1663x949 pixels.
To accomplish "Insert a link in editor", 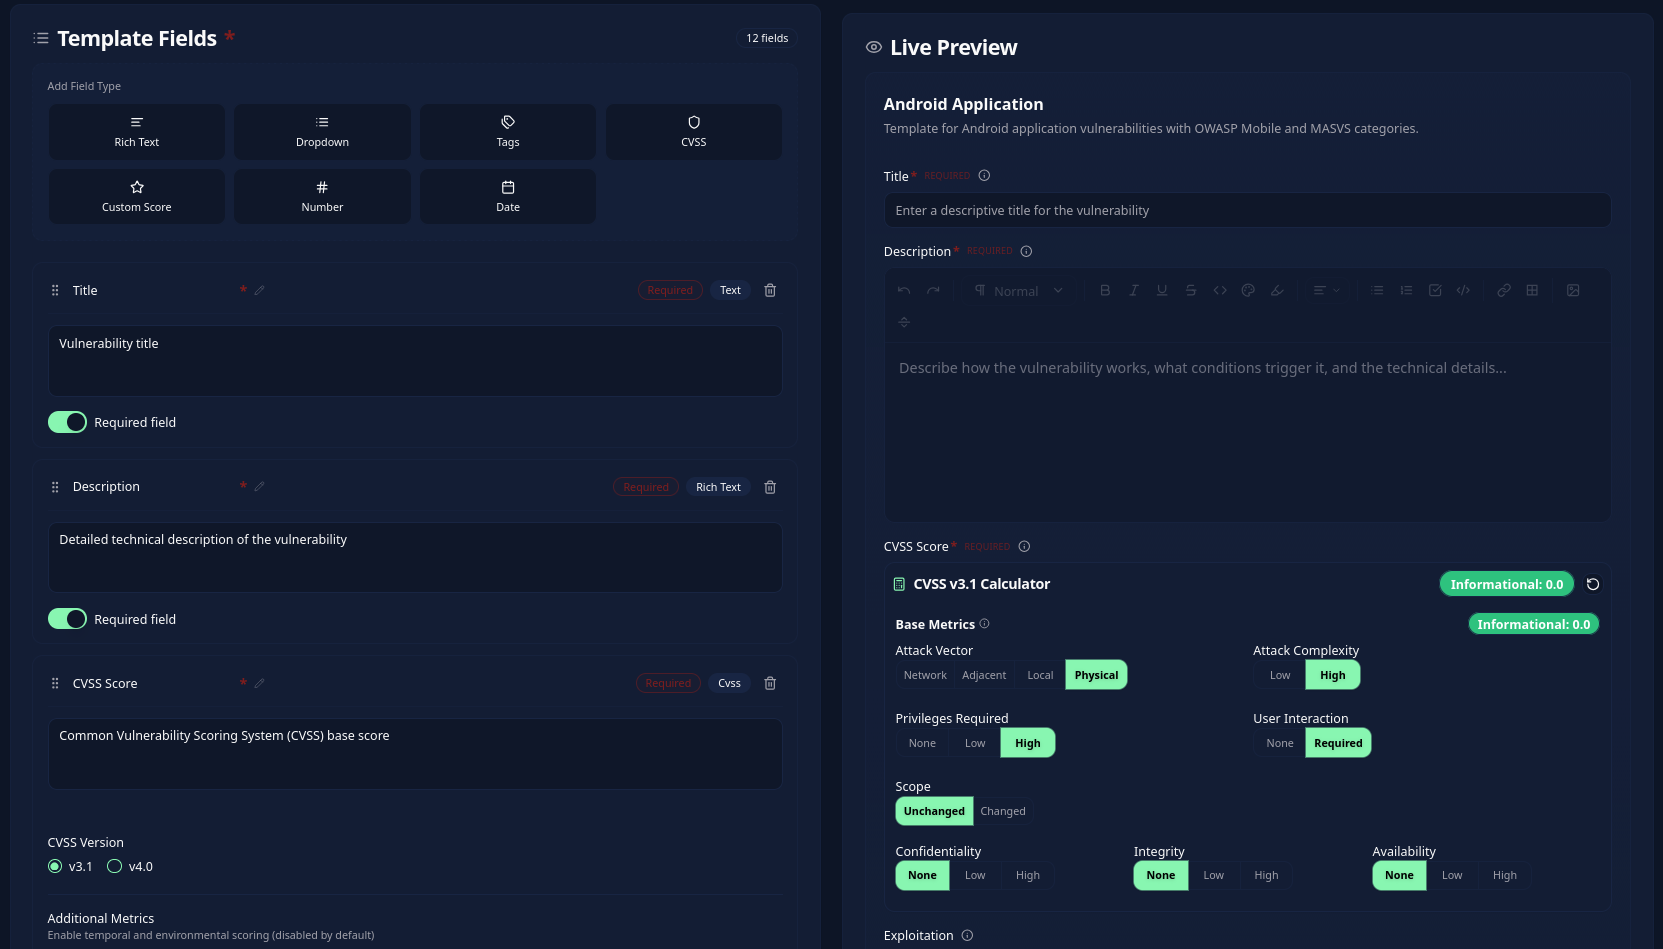I will pyautogui.click(x=1503, y=290).
